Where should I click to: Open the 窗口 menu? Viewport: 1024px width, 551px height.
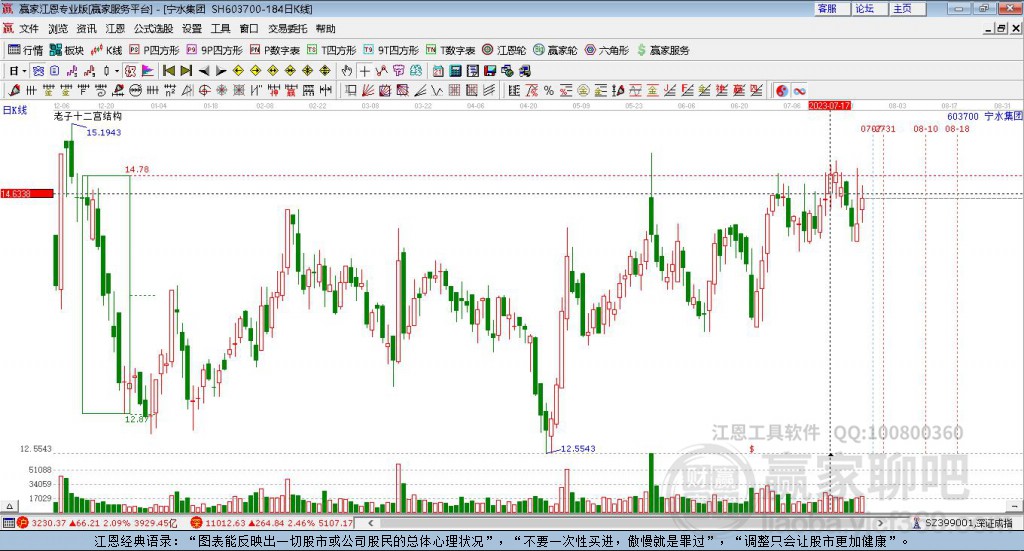click(x=249, y=29)
